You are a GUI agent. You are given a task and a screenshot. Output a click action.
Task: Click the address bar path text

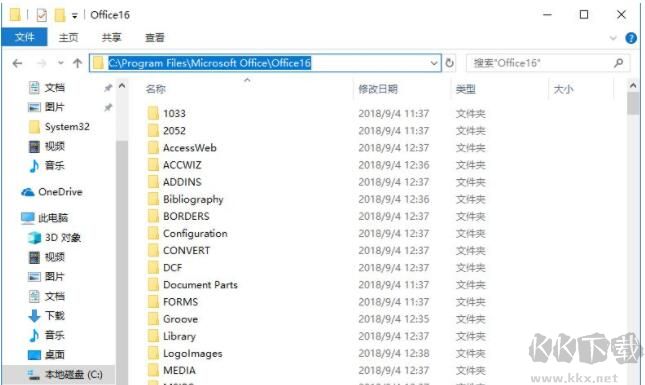pyautogui.click(x=209, y=63)
